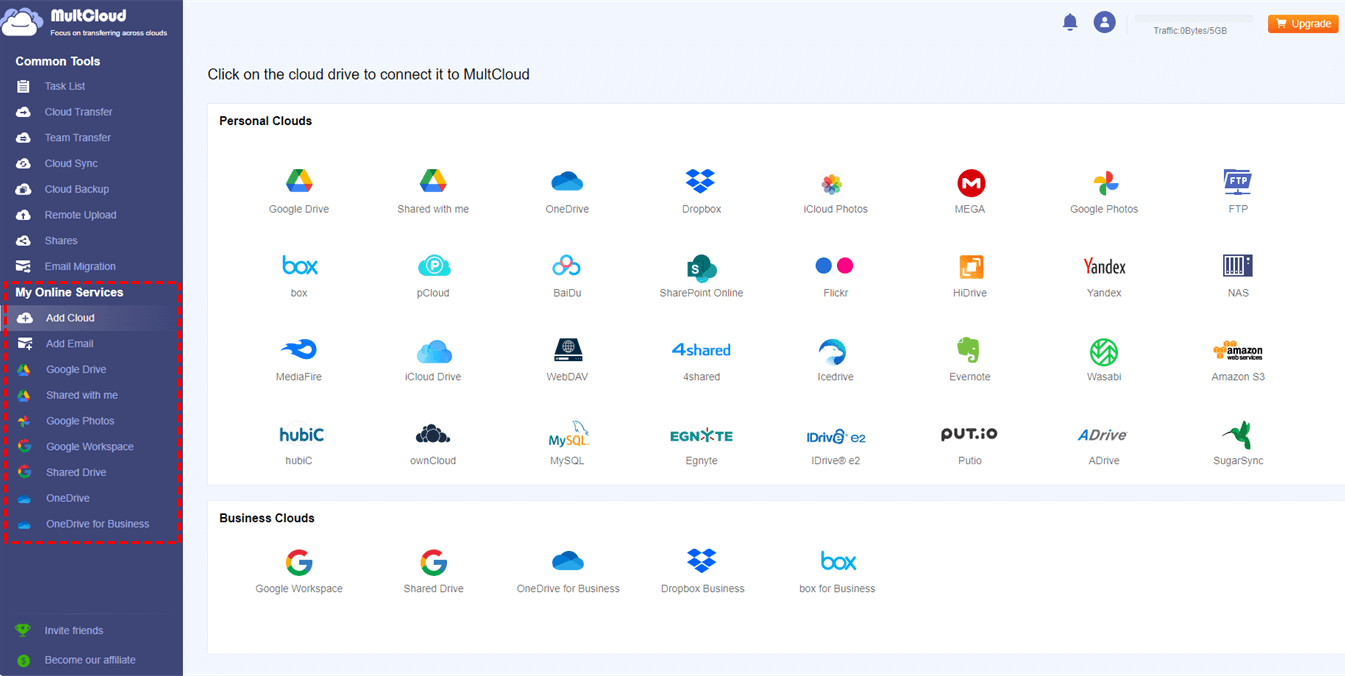Connect Google Drive in Personal Clouds
The image size is (1345, 676).
click(299, 192)
